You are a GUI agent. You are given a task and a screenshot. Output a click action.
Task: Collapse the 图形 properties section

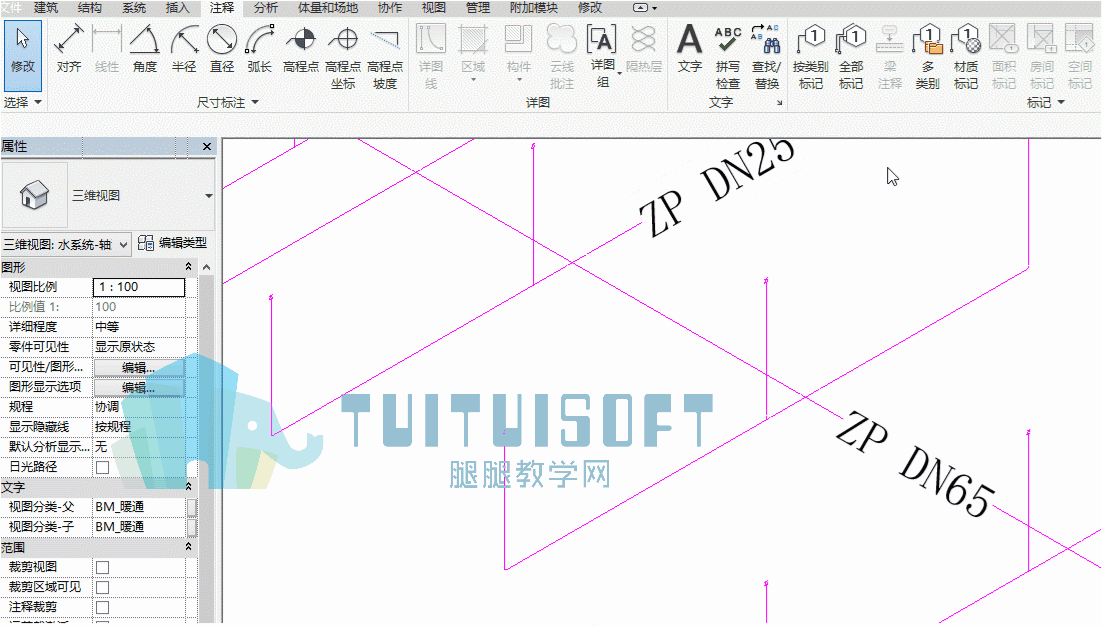click(x=188, y=267)
